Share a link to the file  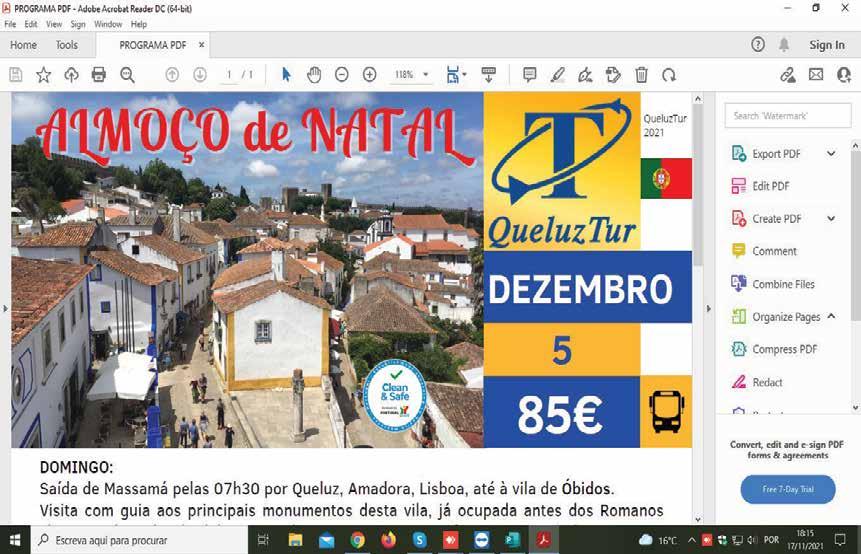coord(789,74)
